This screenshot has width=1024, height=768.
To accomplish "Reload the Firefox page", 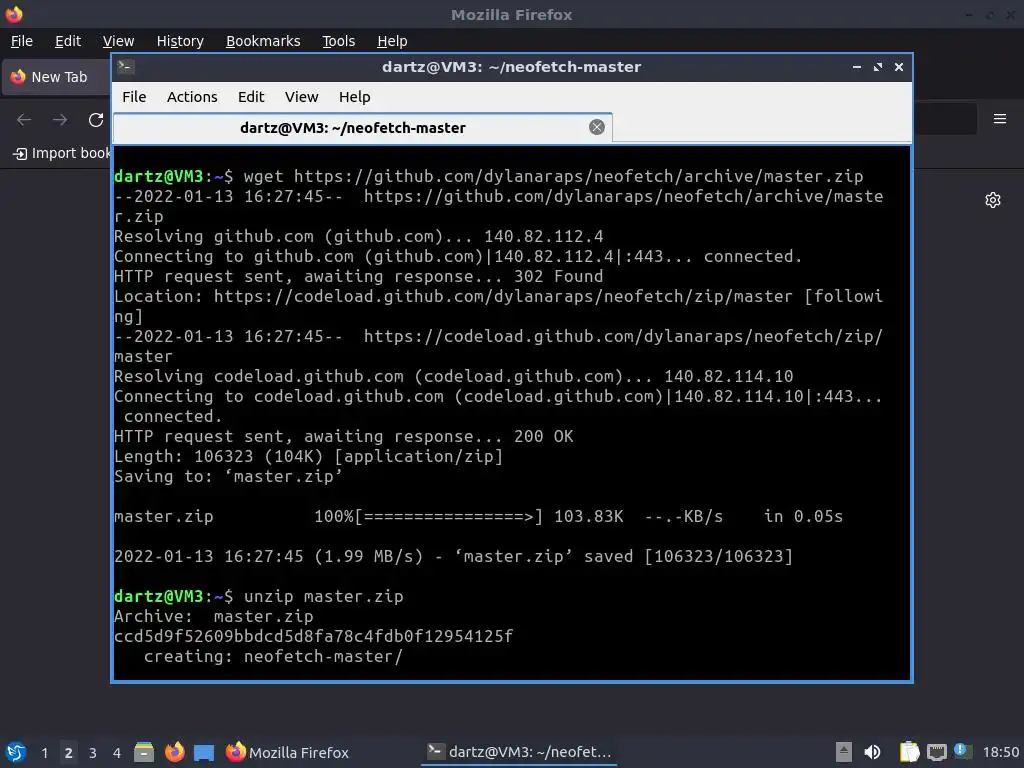I will pyautogui.click(x=96, y=120).
